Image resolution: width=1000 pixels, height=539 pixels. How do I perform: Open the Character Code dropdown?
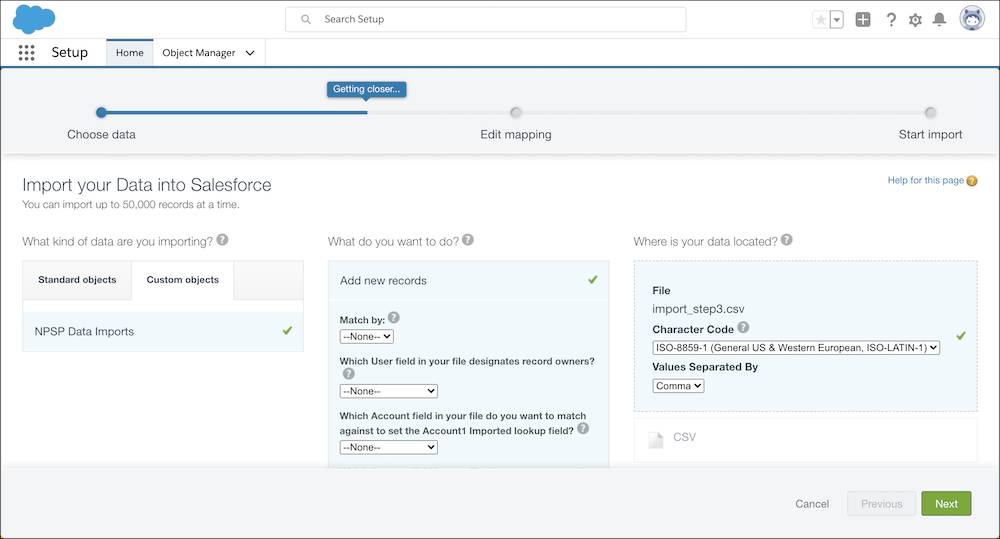(796, 348)
